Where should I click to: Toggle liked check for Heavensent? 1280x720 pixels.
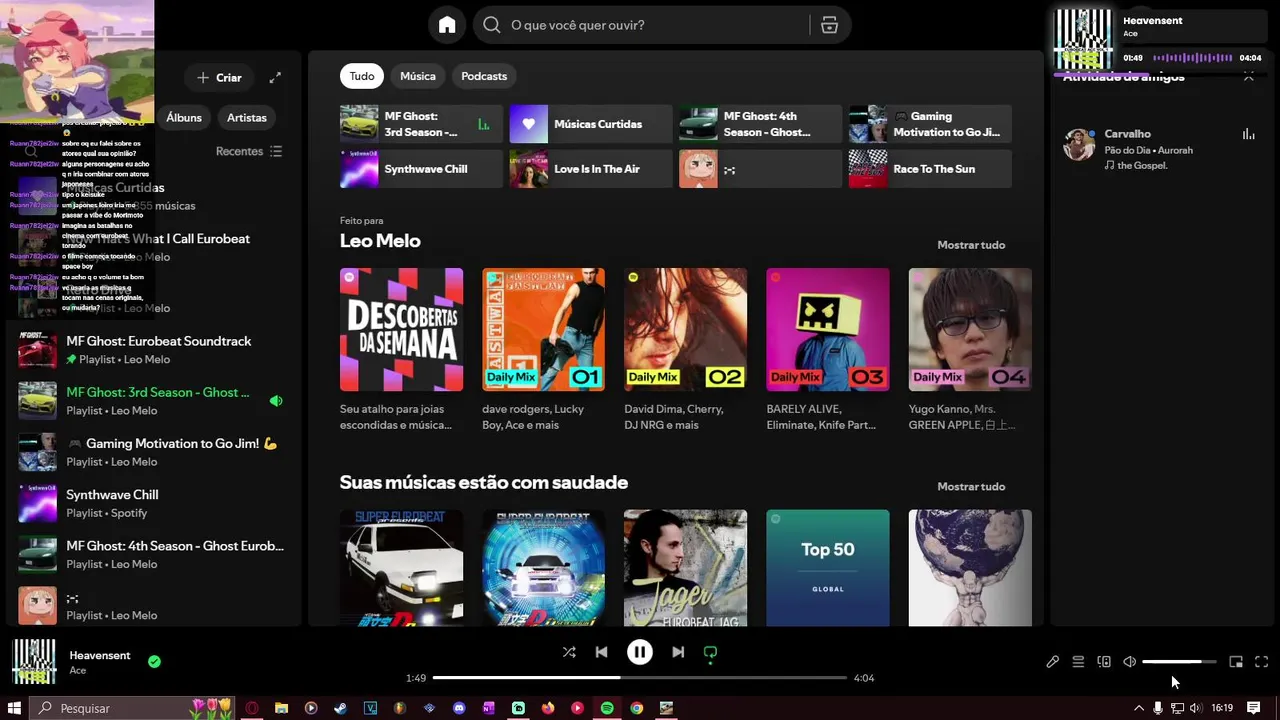pos(154,661)
